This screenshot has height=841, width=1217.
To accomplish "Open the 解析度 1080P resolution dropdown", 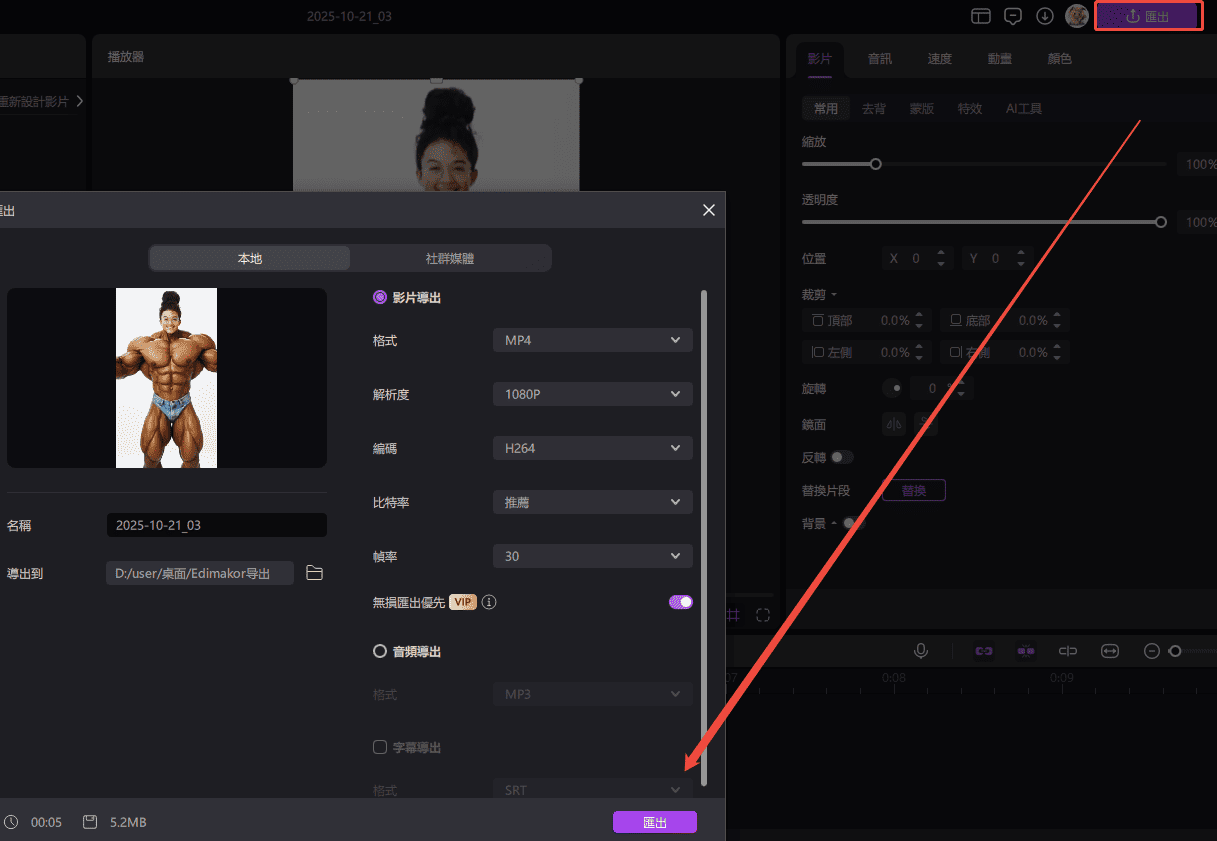I will coord(592,395).
